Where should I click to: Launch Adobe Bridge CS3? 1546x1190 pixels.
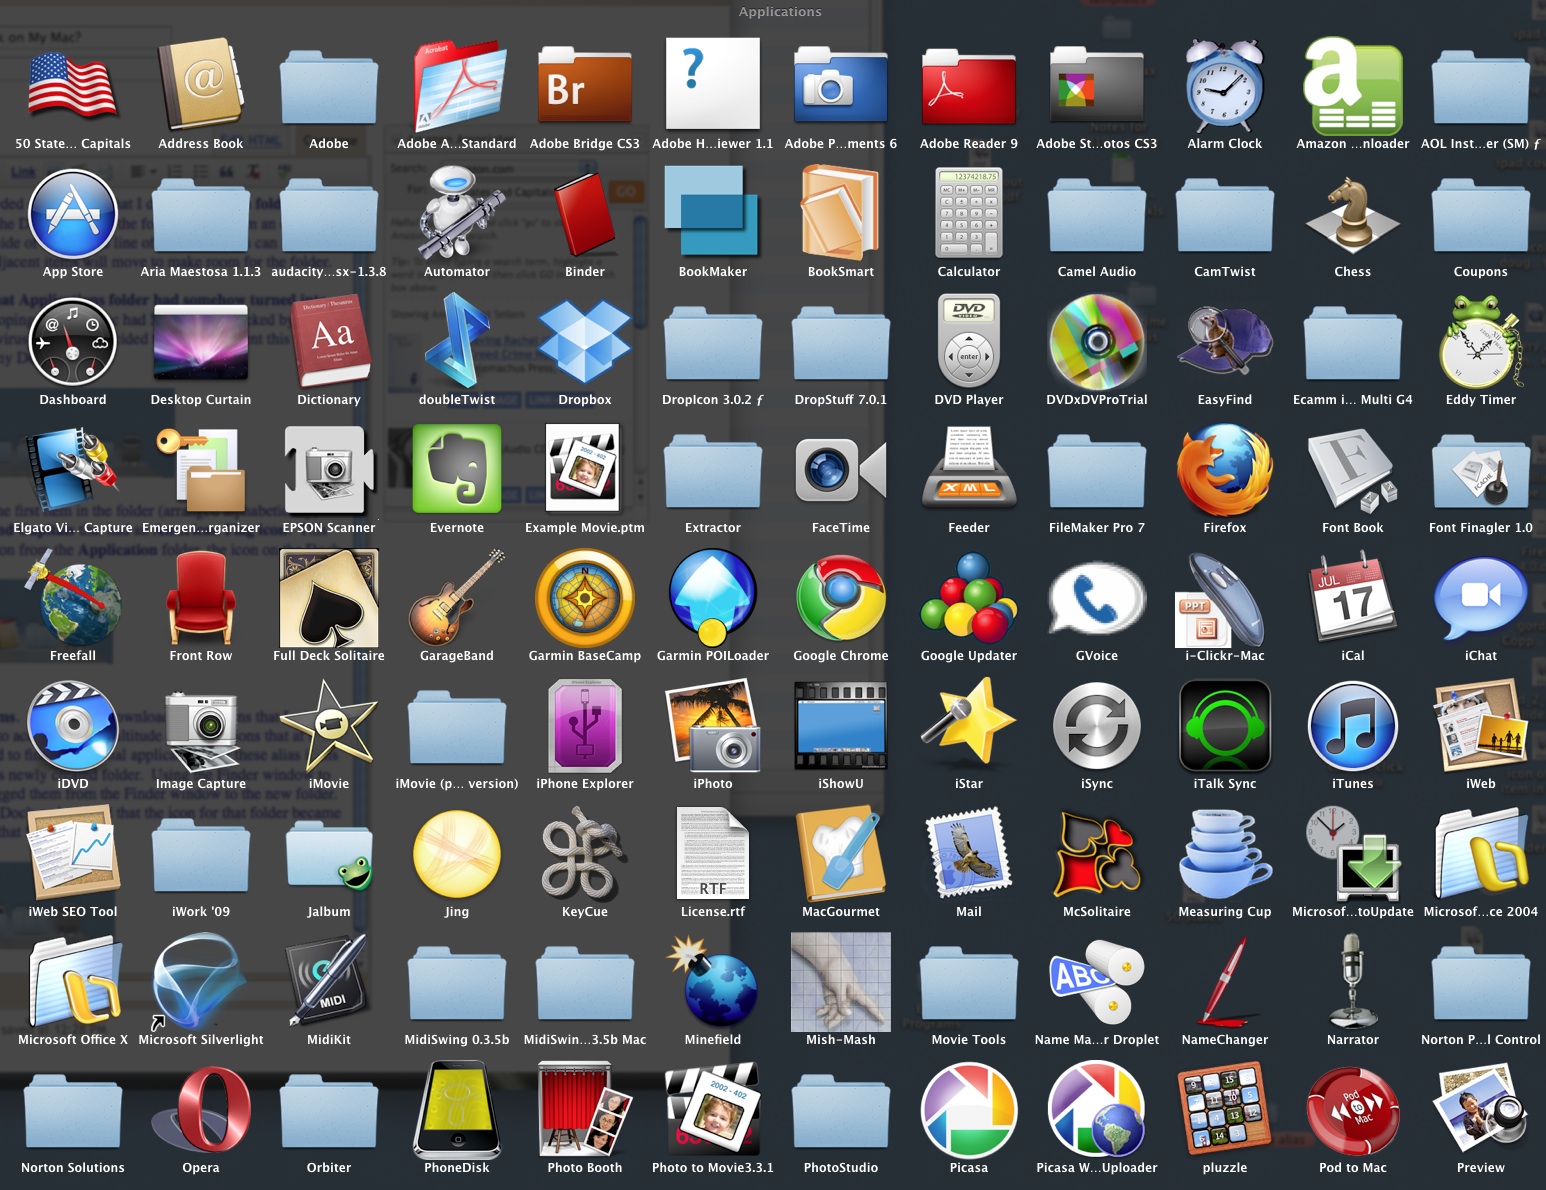pyautogui.click(x=585, y=85)
